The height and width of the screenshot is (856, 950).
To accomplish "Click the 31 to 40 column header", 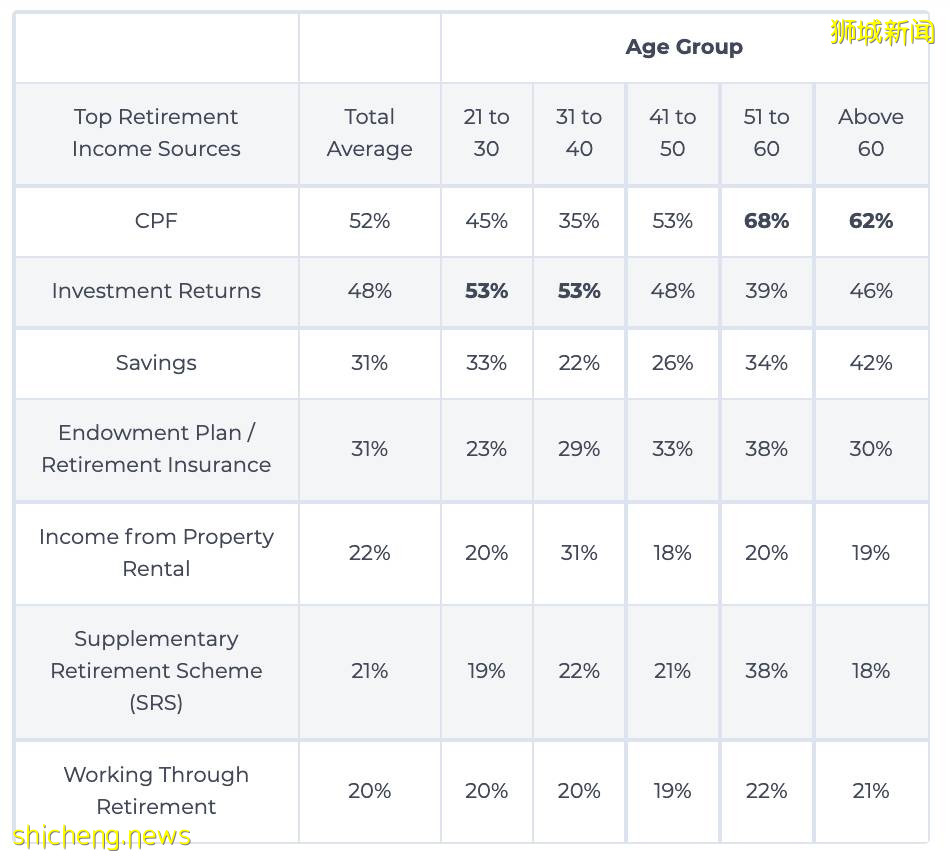I will [579, 133].
